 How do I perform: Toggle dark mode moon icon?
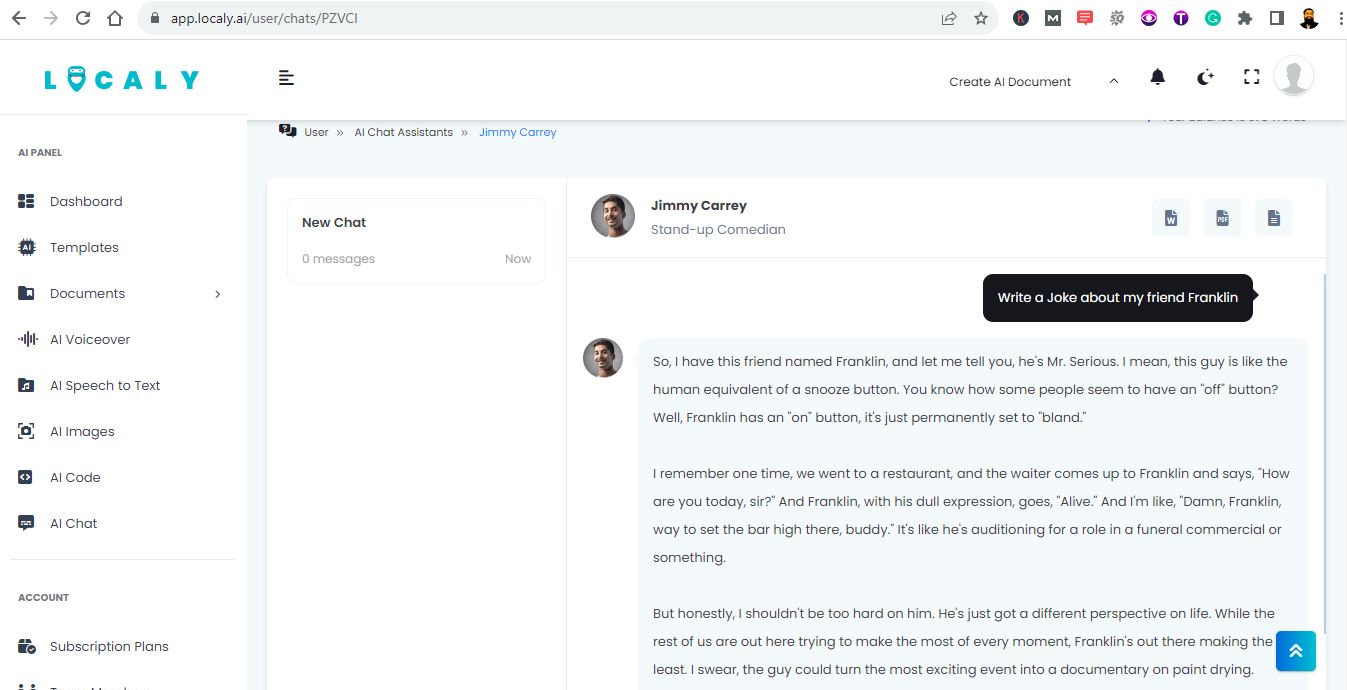click(x=1205, y=77)
